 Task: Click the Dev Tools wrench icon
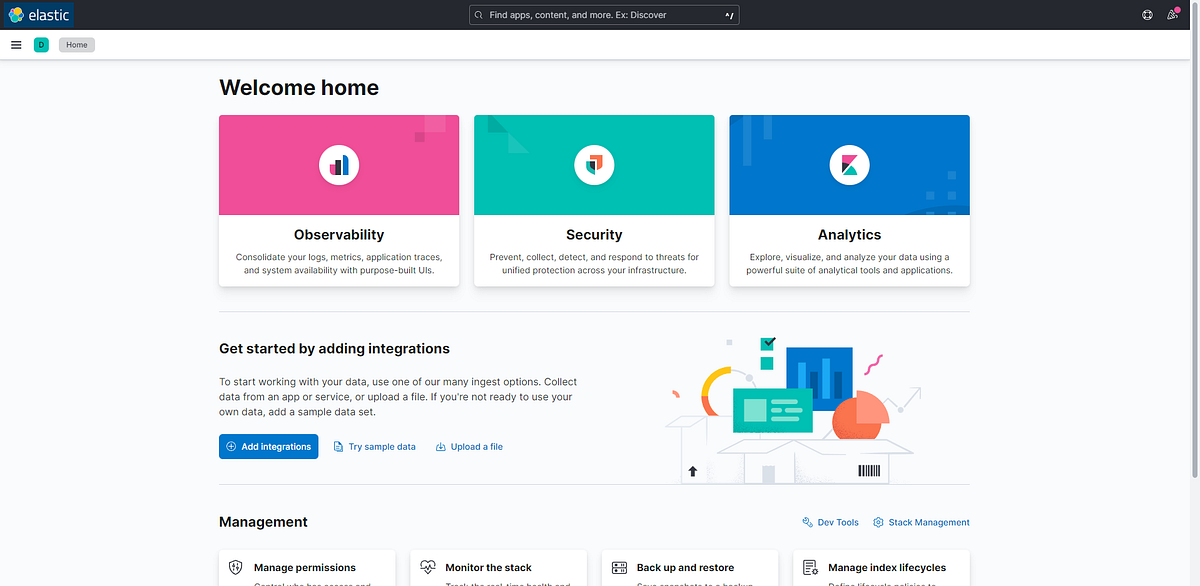point(806,521)
